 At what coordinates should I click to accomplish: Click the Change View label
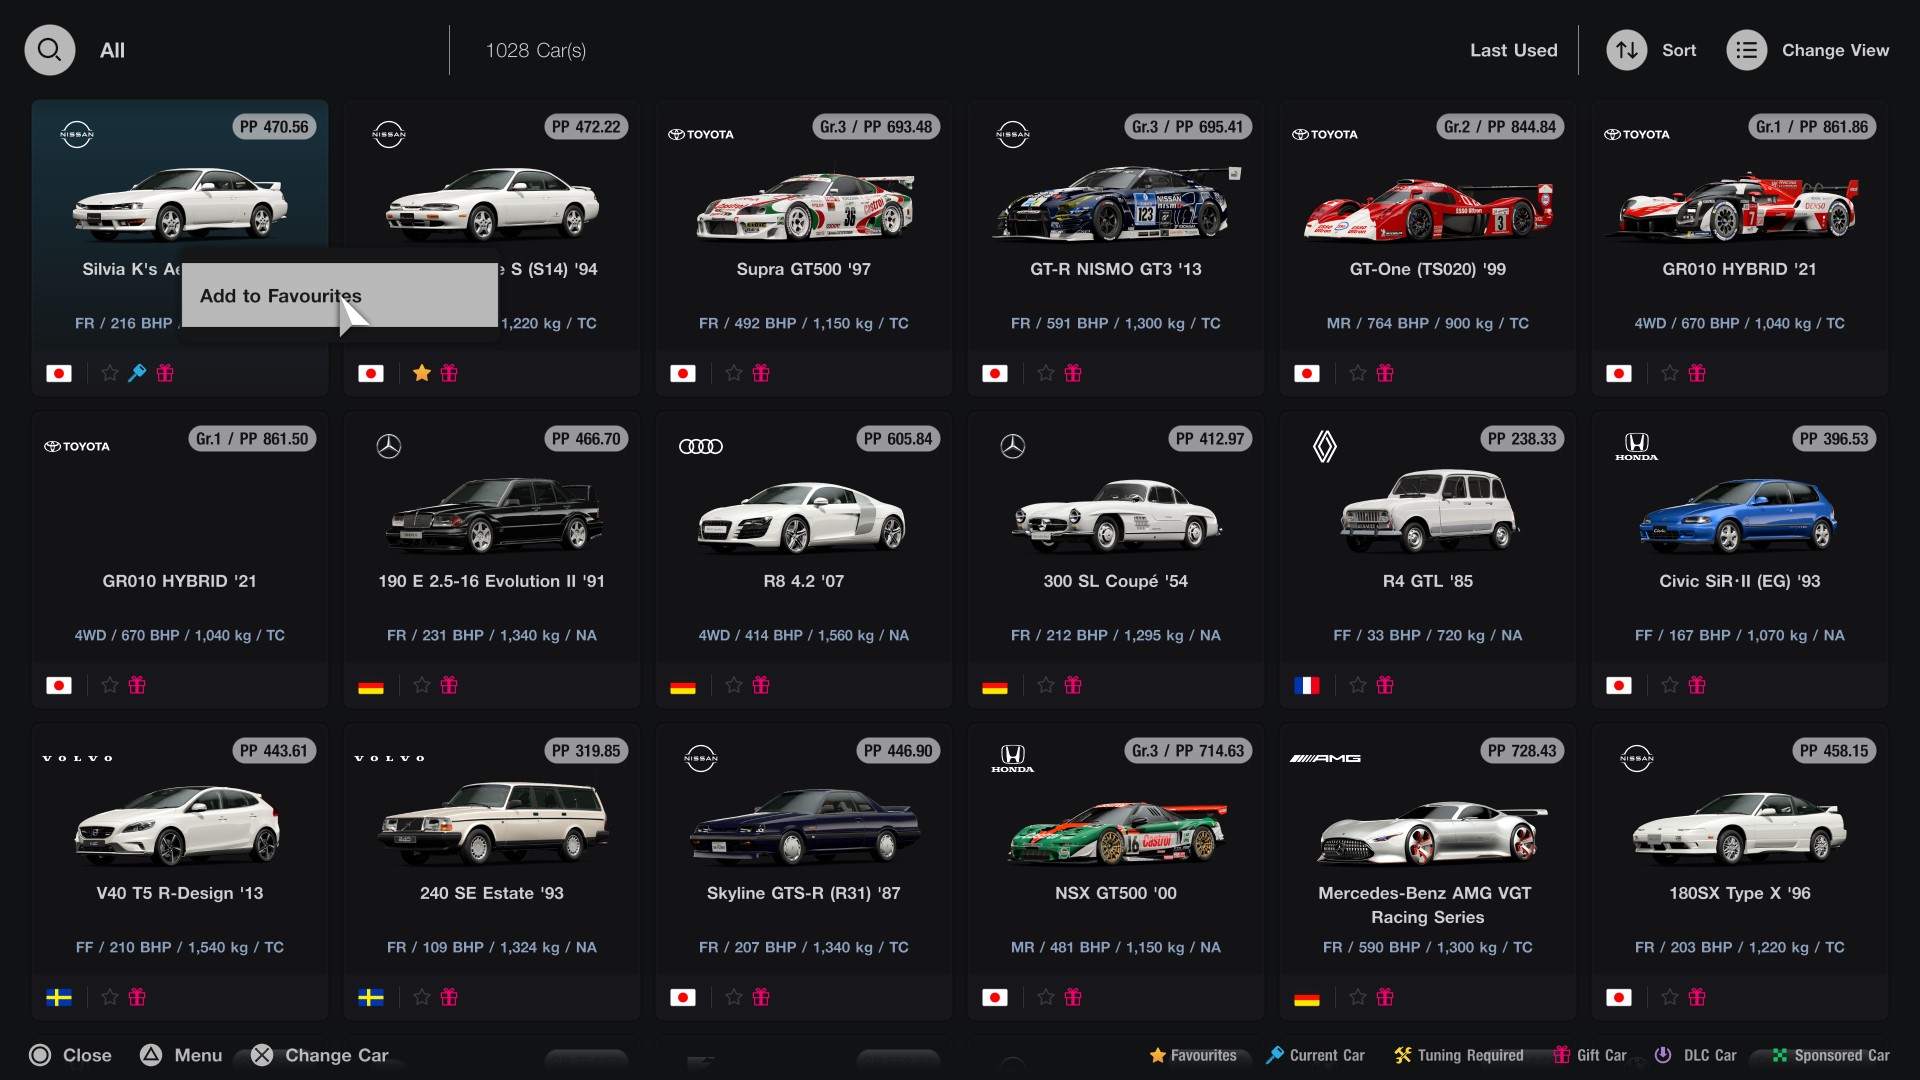coord(1835,50)
